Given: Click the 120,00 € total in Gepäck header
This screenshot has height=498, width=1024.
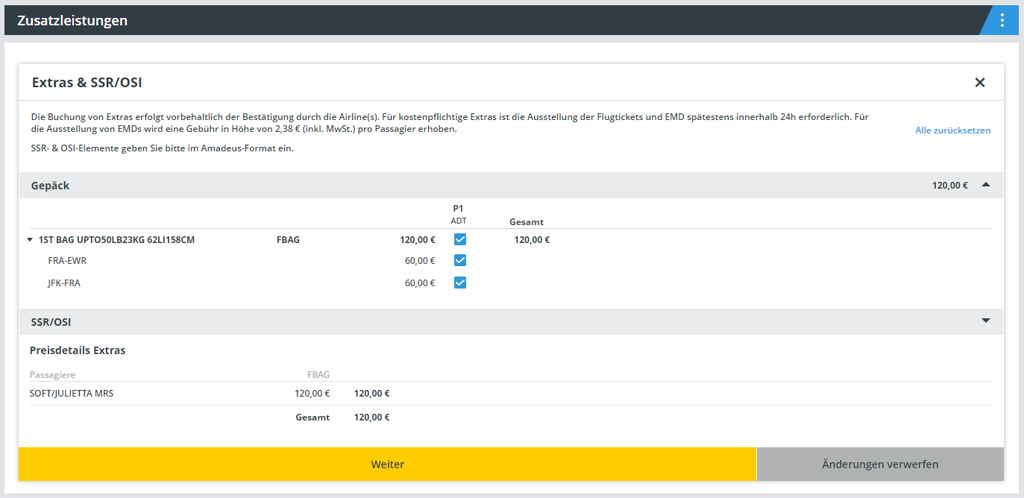Looking at the screenshot, I should pos(949,186).
